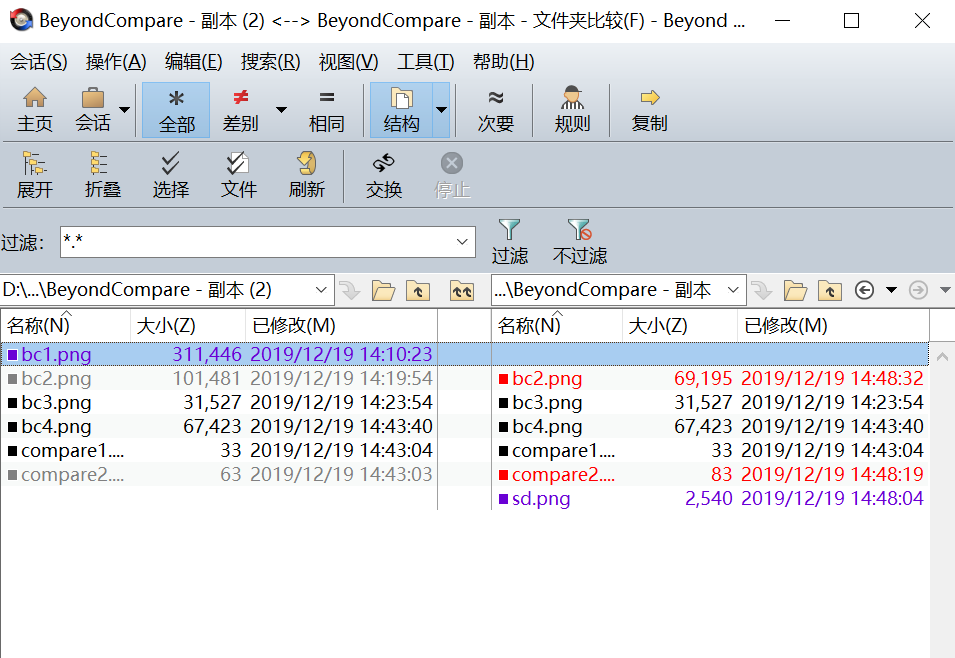Toggle 不过滤 to disable filtering
Viewport: 955px width, 658px height.
coord(580,240)
